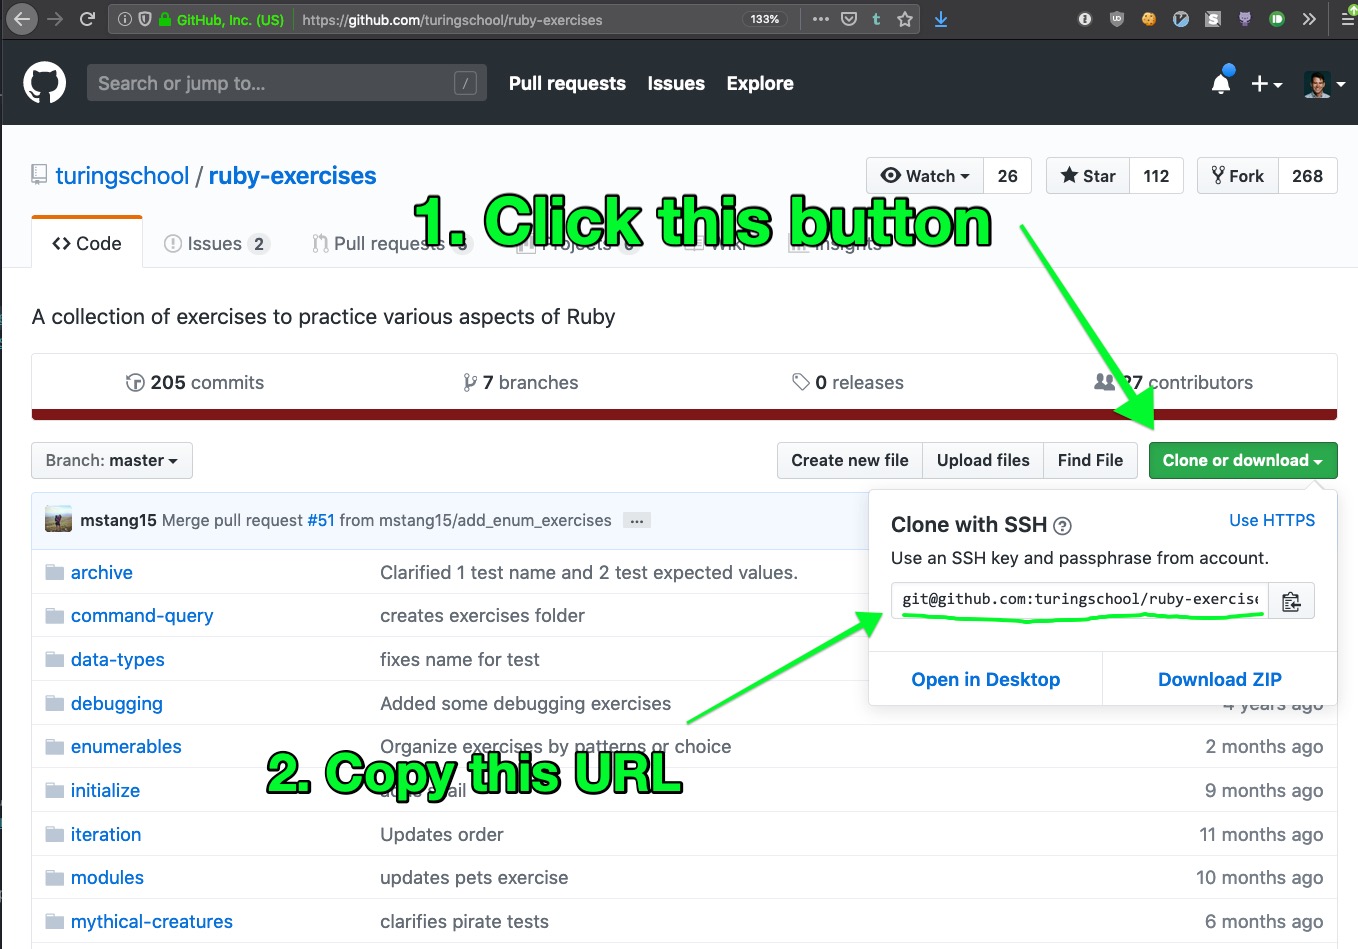The width and height of the screenshot is (1358, 949).
Task: Open the modules folder
Action: [x=107, y=878]
